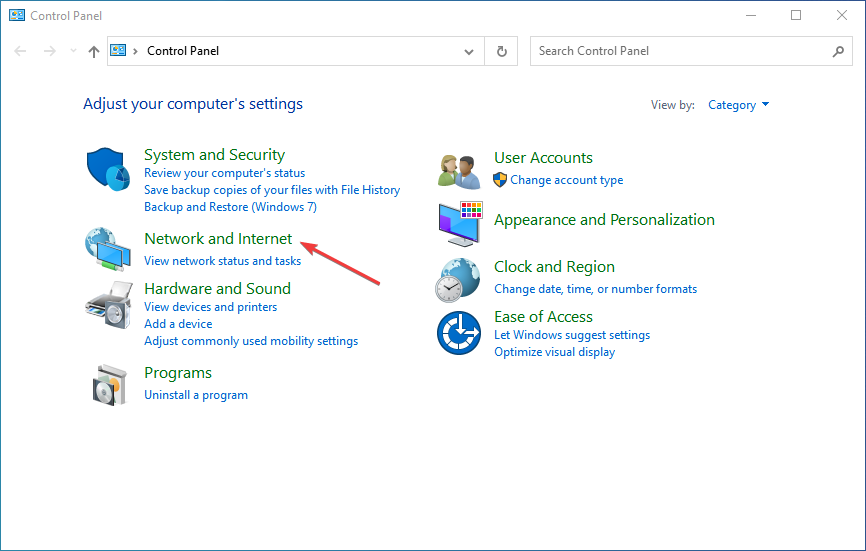Open Hardware and Sound category
866x551 pixels.
pyautogui.click(x=217, y=289)
